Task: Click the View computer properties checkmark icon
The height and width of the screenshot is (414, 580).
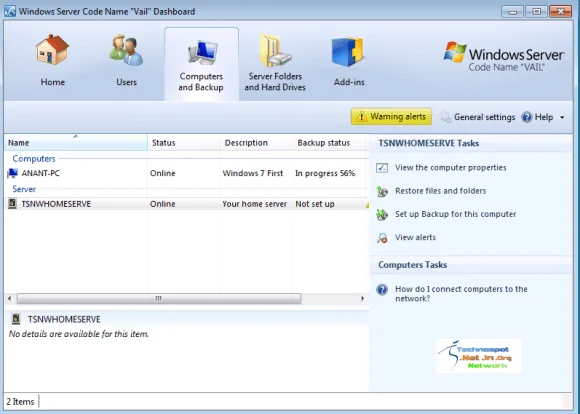Action: click(x=382, y=168)
